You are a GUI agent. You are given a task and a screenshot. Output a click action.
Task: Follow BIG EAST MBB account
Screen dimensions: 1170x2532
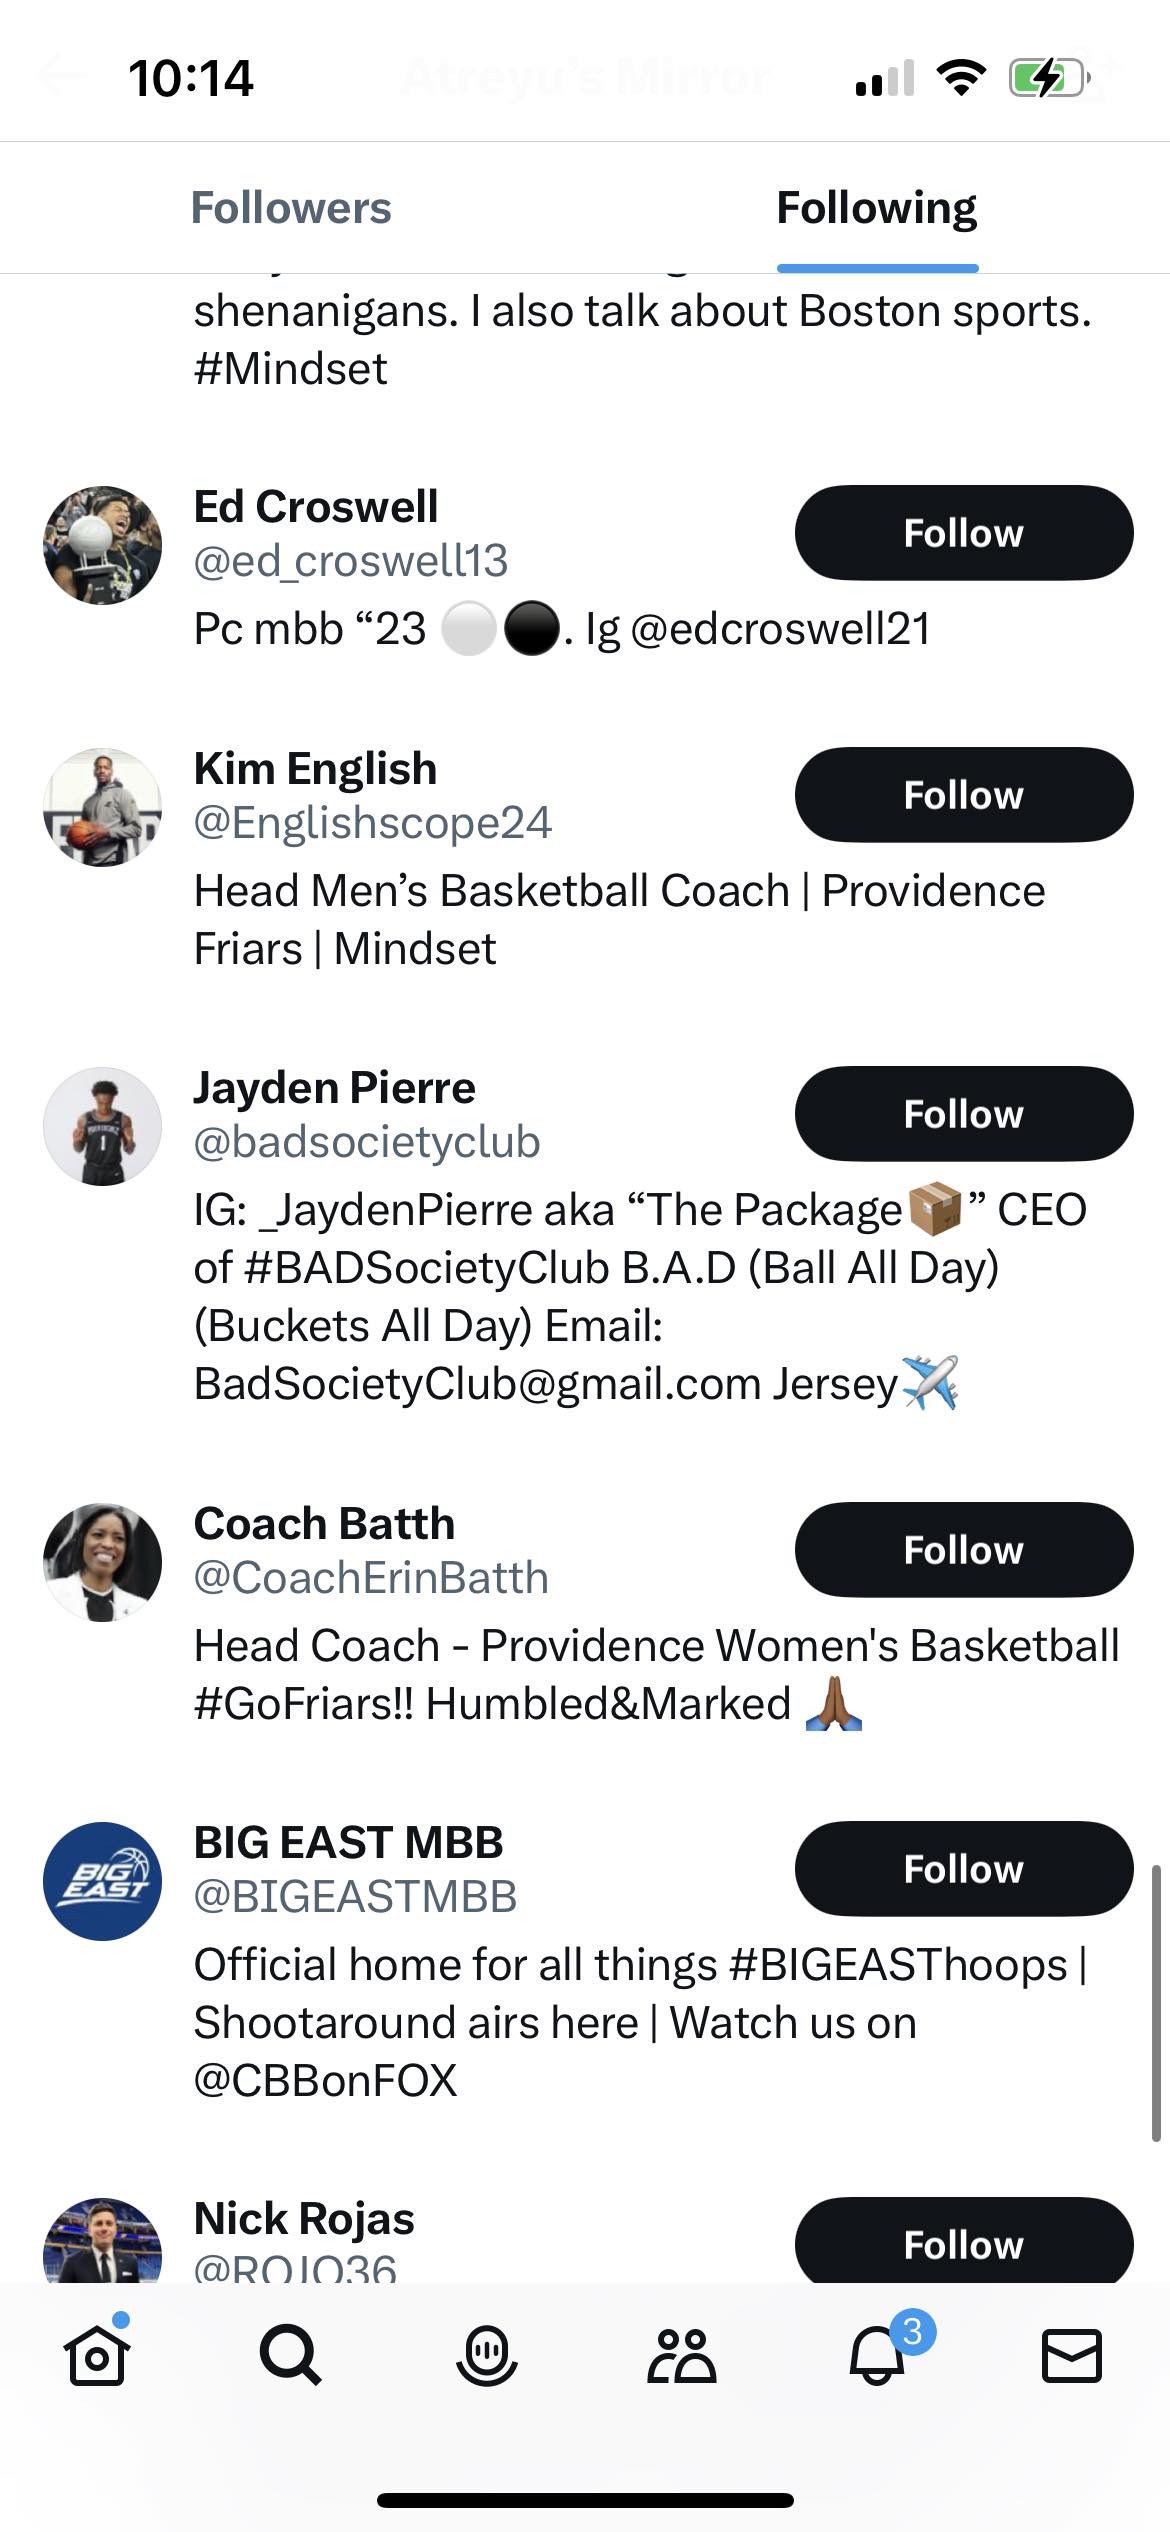(x=963, y=1869)
